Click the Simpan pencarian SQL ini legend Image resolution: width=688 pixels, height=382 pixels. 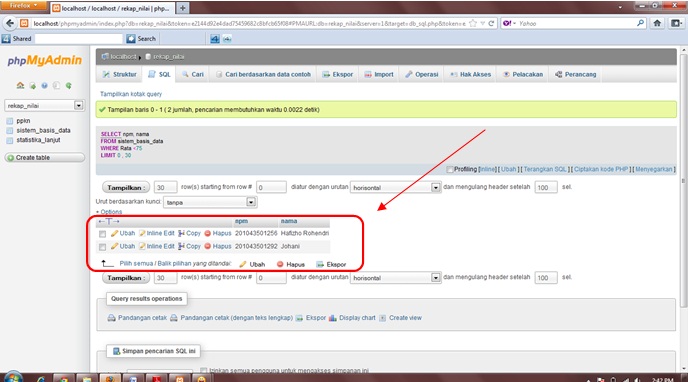click(154, 351)
